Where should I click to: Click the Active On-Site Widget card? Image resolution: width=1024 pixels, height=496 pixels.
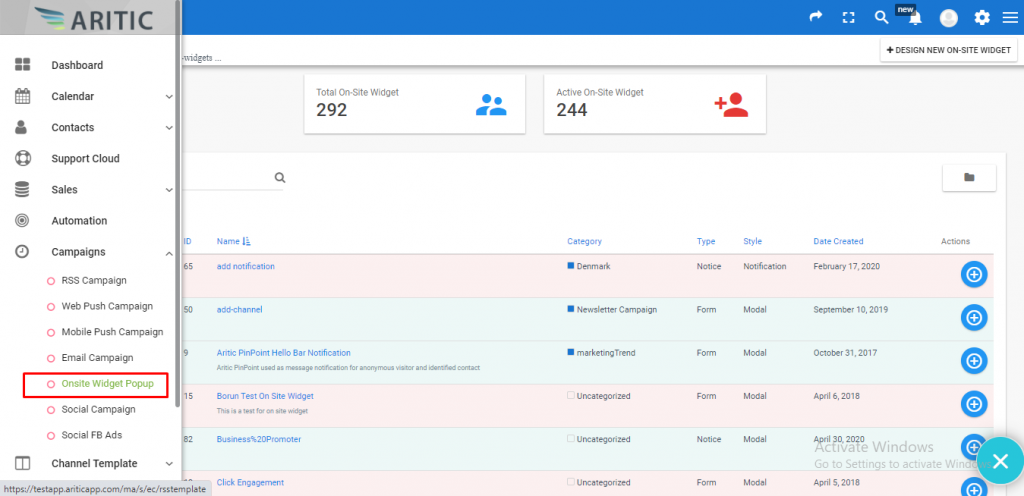click(655, 104)
